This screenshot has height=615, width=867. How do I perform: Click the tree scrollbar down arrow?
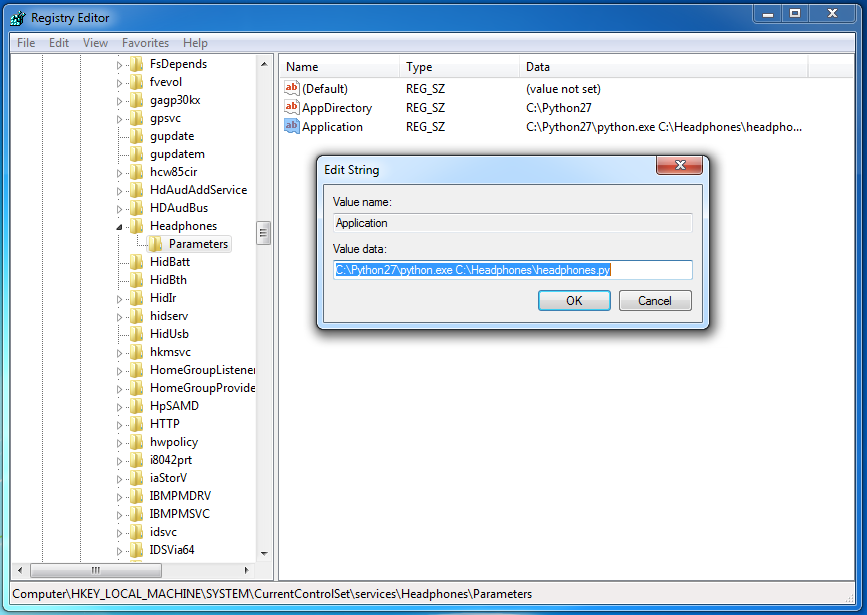click(x=264, y=553)
